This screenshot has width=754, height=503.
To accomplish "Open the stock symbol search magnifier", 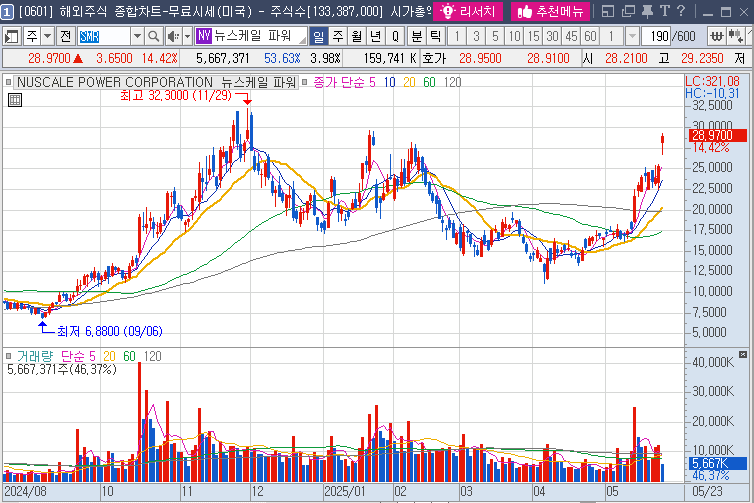I will pyautogui.click(x=153, y=36).
